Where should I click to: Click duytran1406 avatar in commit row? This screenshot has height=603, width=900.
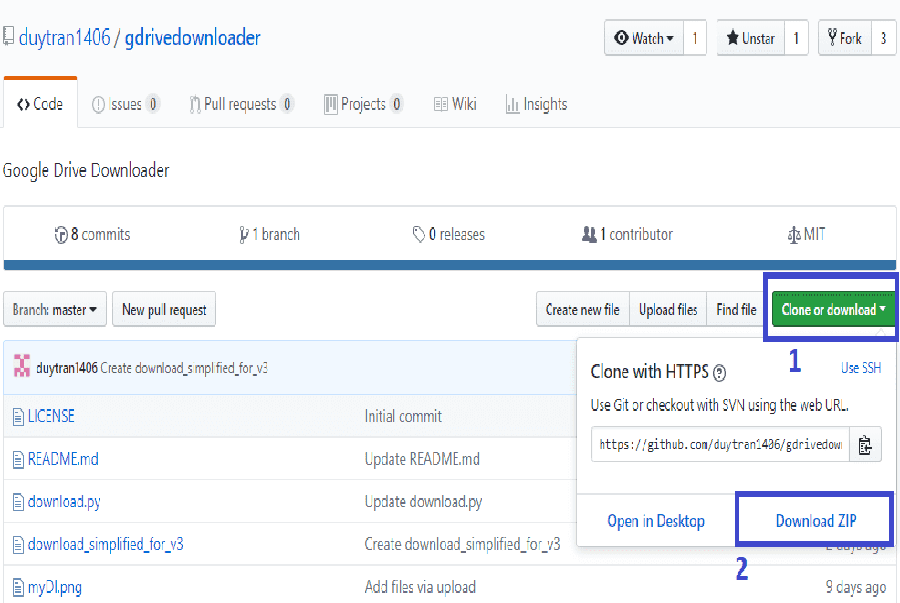point(21,367)
